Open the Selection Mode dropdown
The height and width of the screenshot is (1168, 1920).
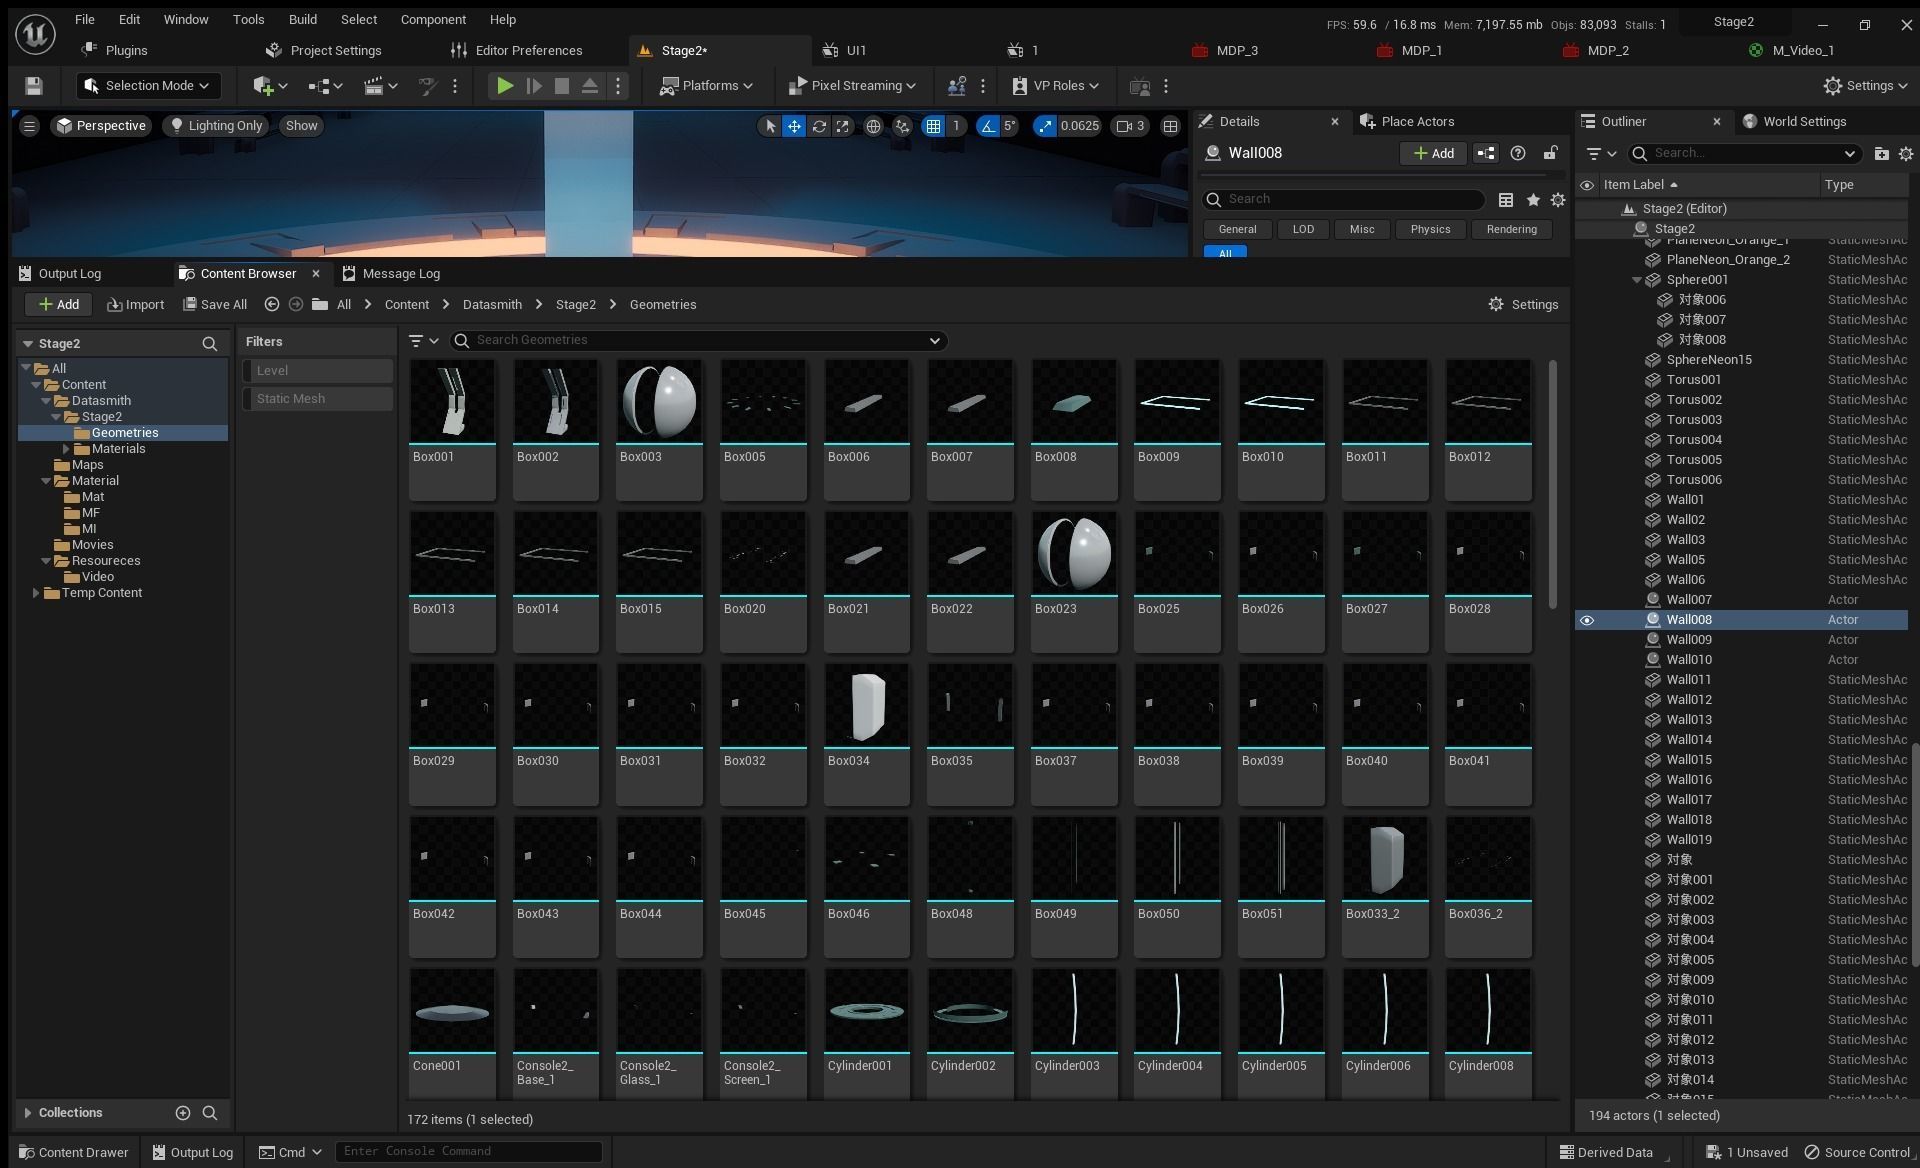click(148, 86)
